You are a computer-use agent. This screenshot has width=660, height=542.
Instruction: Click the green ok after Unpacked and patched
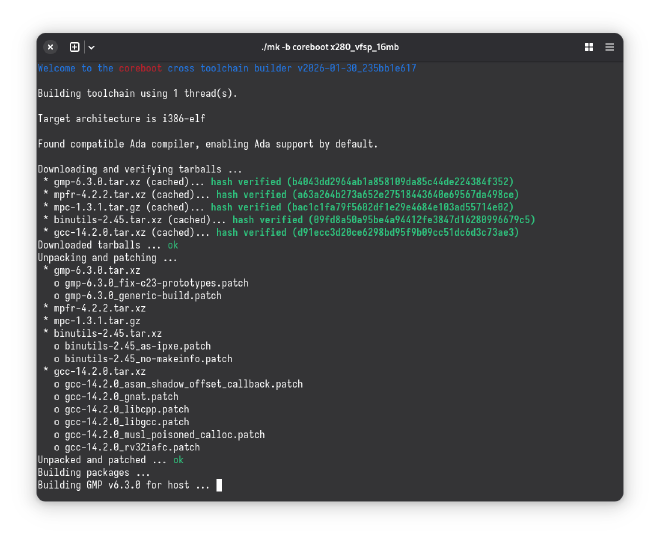click(x=178, y=460)
